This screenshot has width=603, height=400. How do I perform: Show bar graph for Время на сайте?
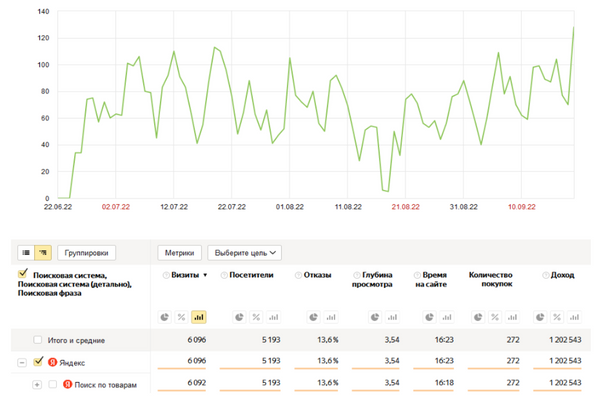point(446,317)
